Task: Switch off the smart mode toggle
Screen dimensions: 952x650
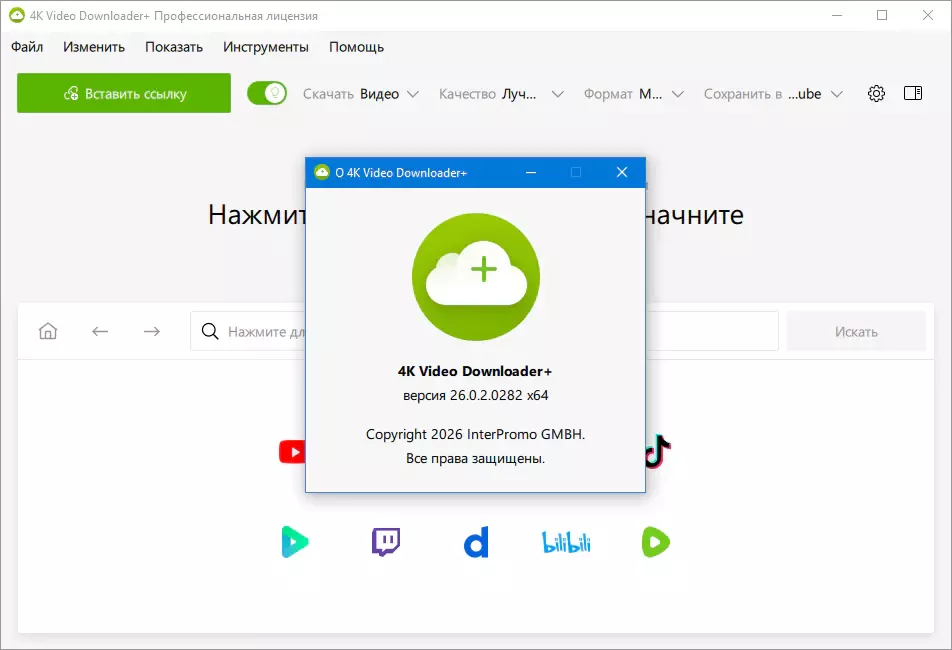Action: tap(266, 92)
